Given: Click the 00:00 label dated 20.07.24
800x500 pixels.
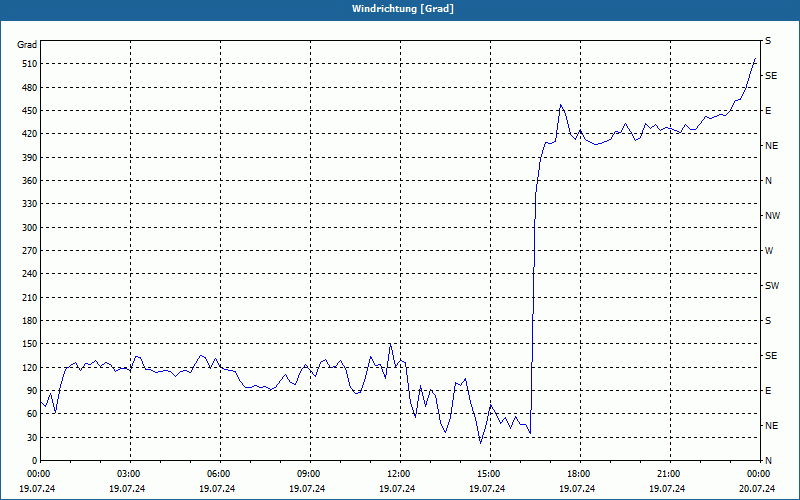Looking at the screenshot, I should [x=760, y=474].
